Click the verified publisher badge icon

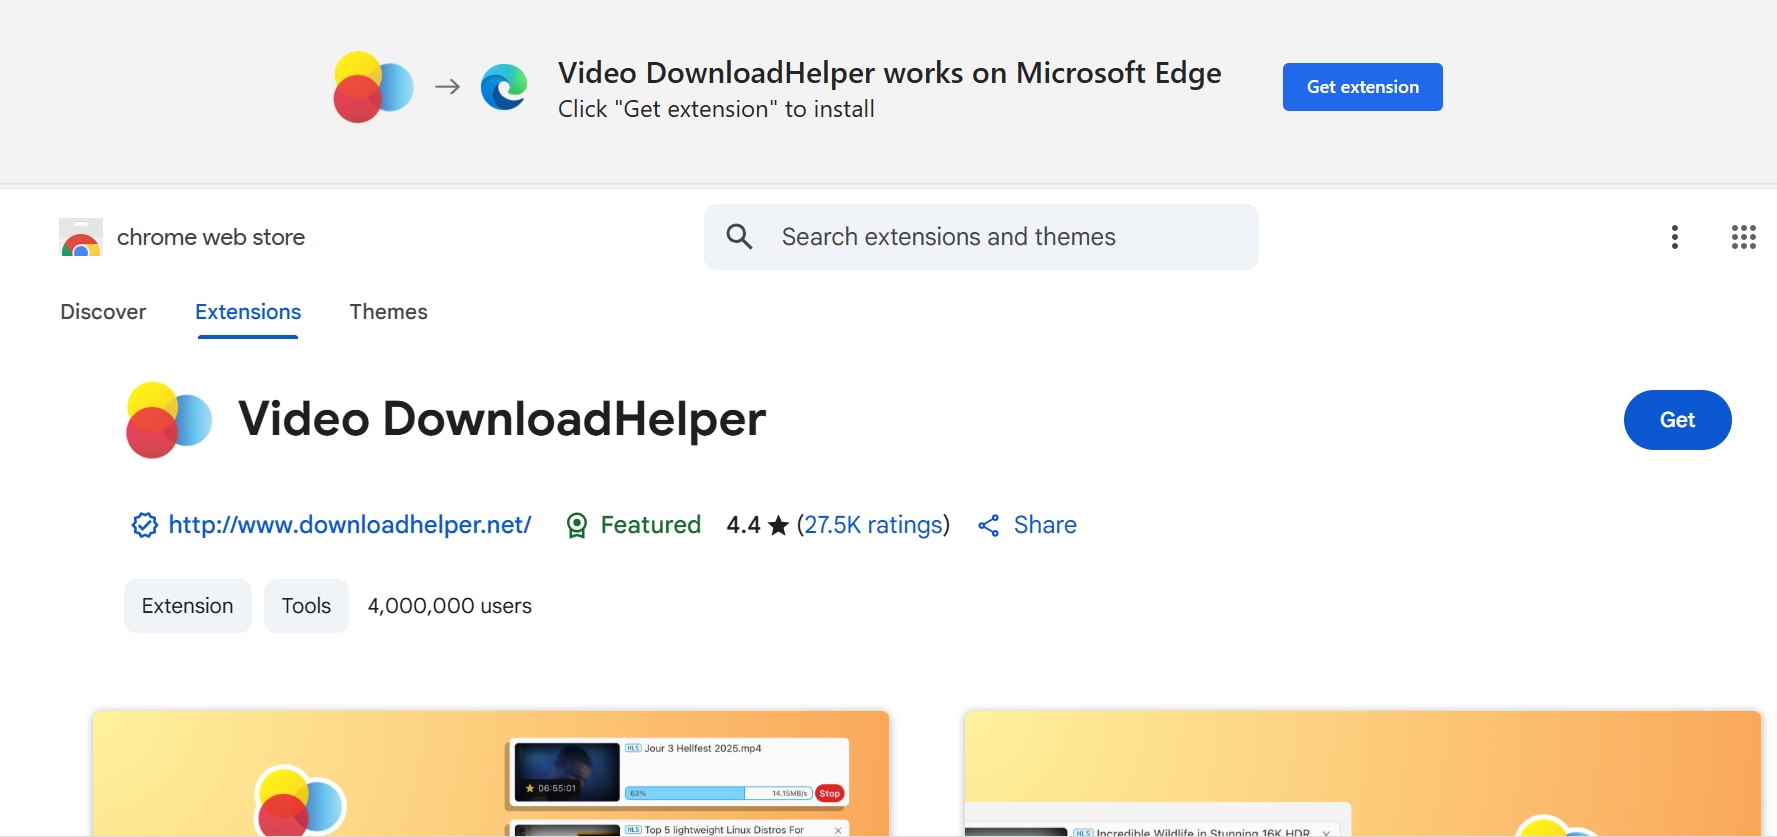145,525
